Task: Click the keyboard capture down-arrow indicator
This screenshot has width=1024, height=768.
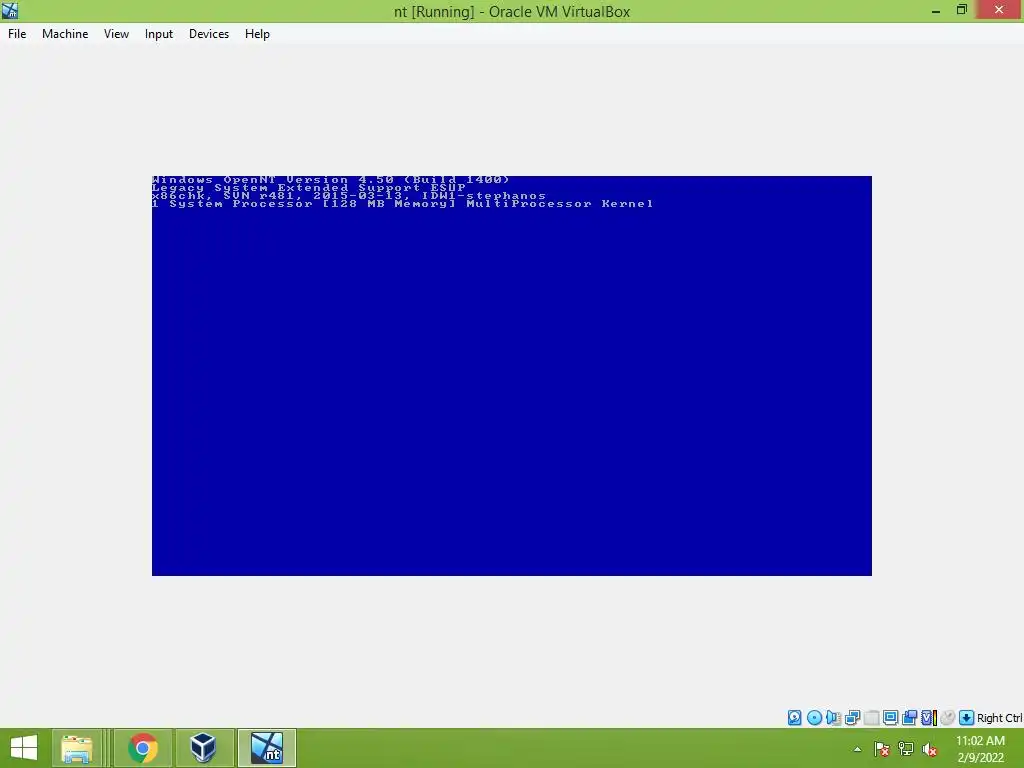Action: (967, 718)
